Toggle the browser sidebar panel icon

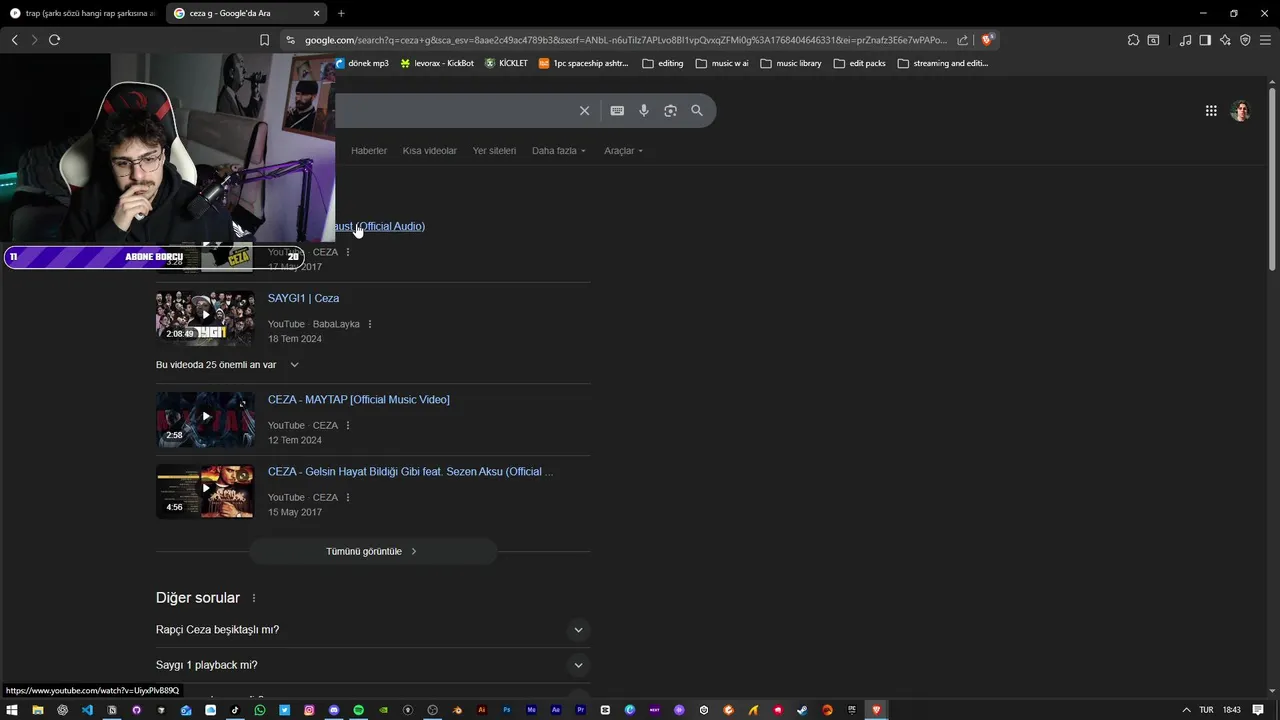click(1205, 40)
